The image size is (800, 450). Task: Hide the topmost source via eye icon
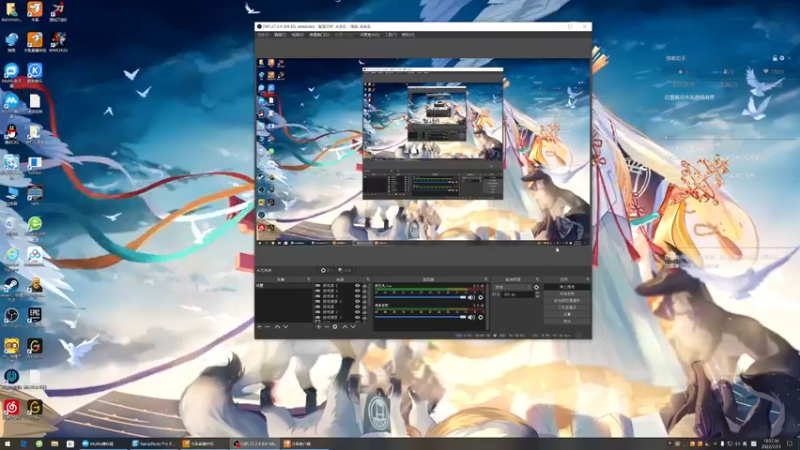pyautogui.click(x=358, y=286)
